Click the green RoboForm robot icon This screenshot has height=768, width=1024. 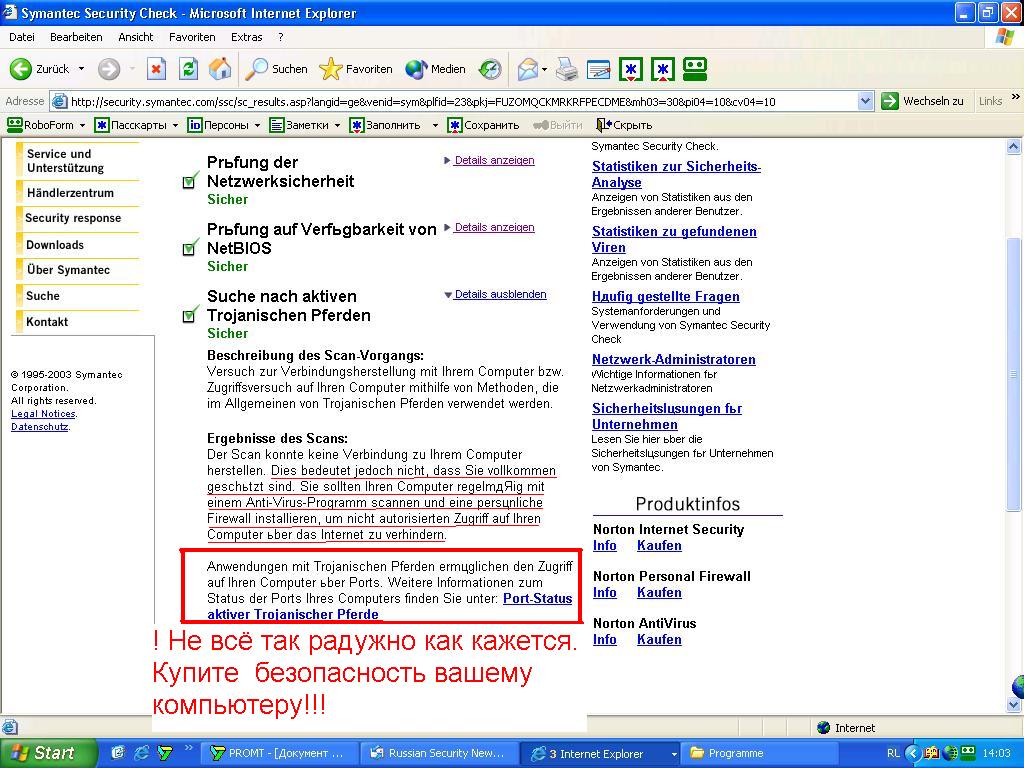pos(695,69)
